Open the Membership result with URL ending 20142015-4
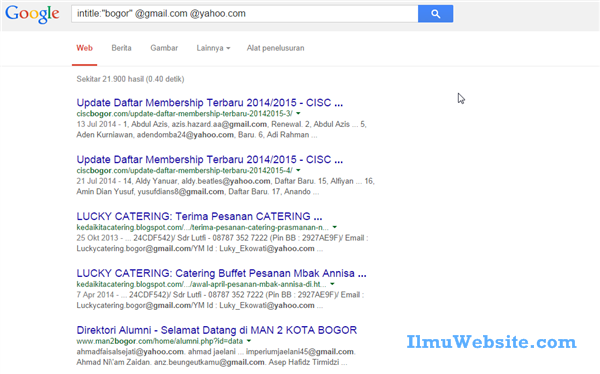Image resolution: width=600 pixels, height=374 pixels. pos(210,159)
